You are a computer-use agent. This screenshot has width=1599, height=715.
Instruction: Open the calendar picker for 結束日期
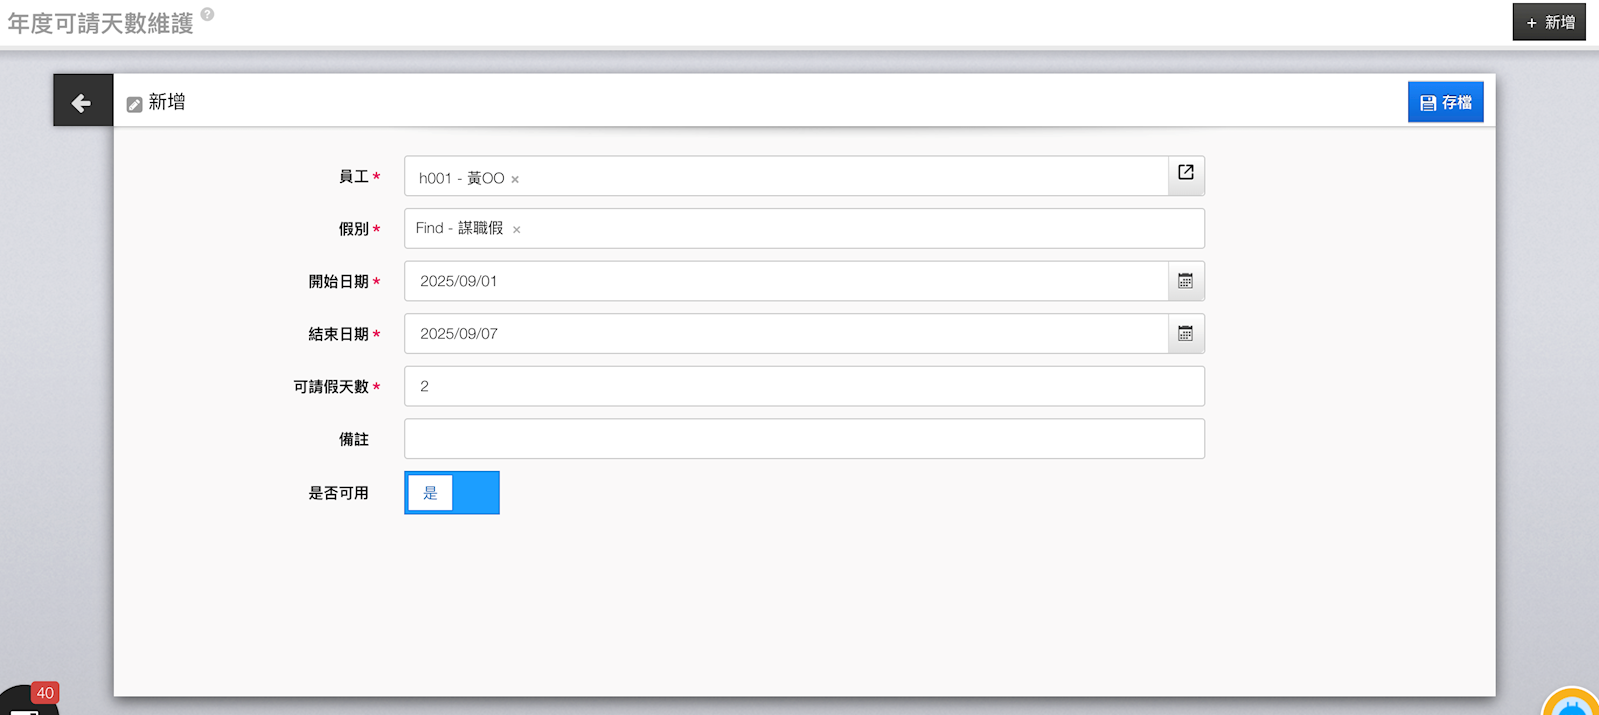pos(1186,334)
